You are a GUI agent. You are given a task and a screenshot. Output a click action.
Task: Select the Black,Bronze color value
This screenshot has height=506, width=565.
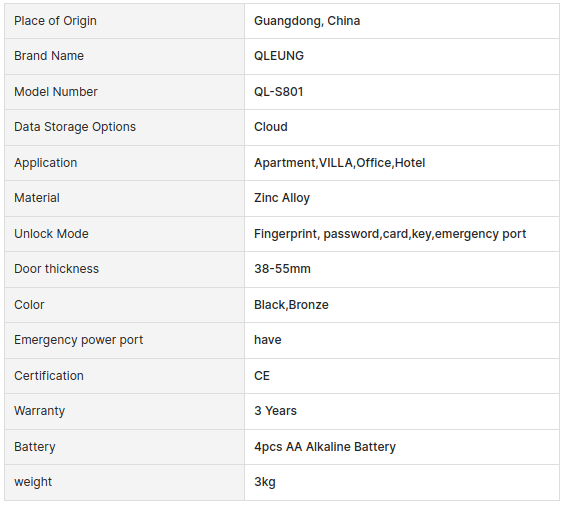tap(291, 305)
